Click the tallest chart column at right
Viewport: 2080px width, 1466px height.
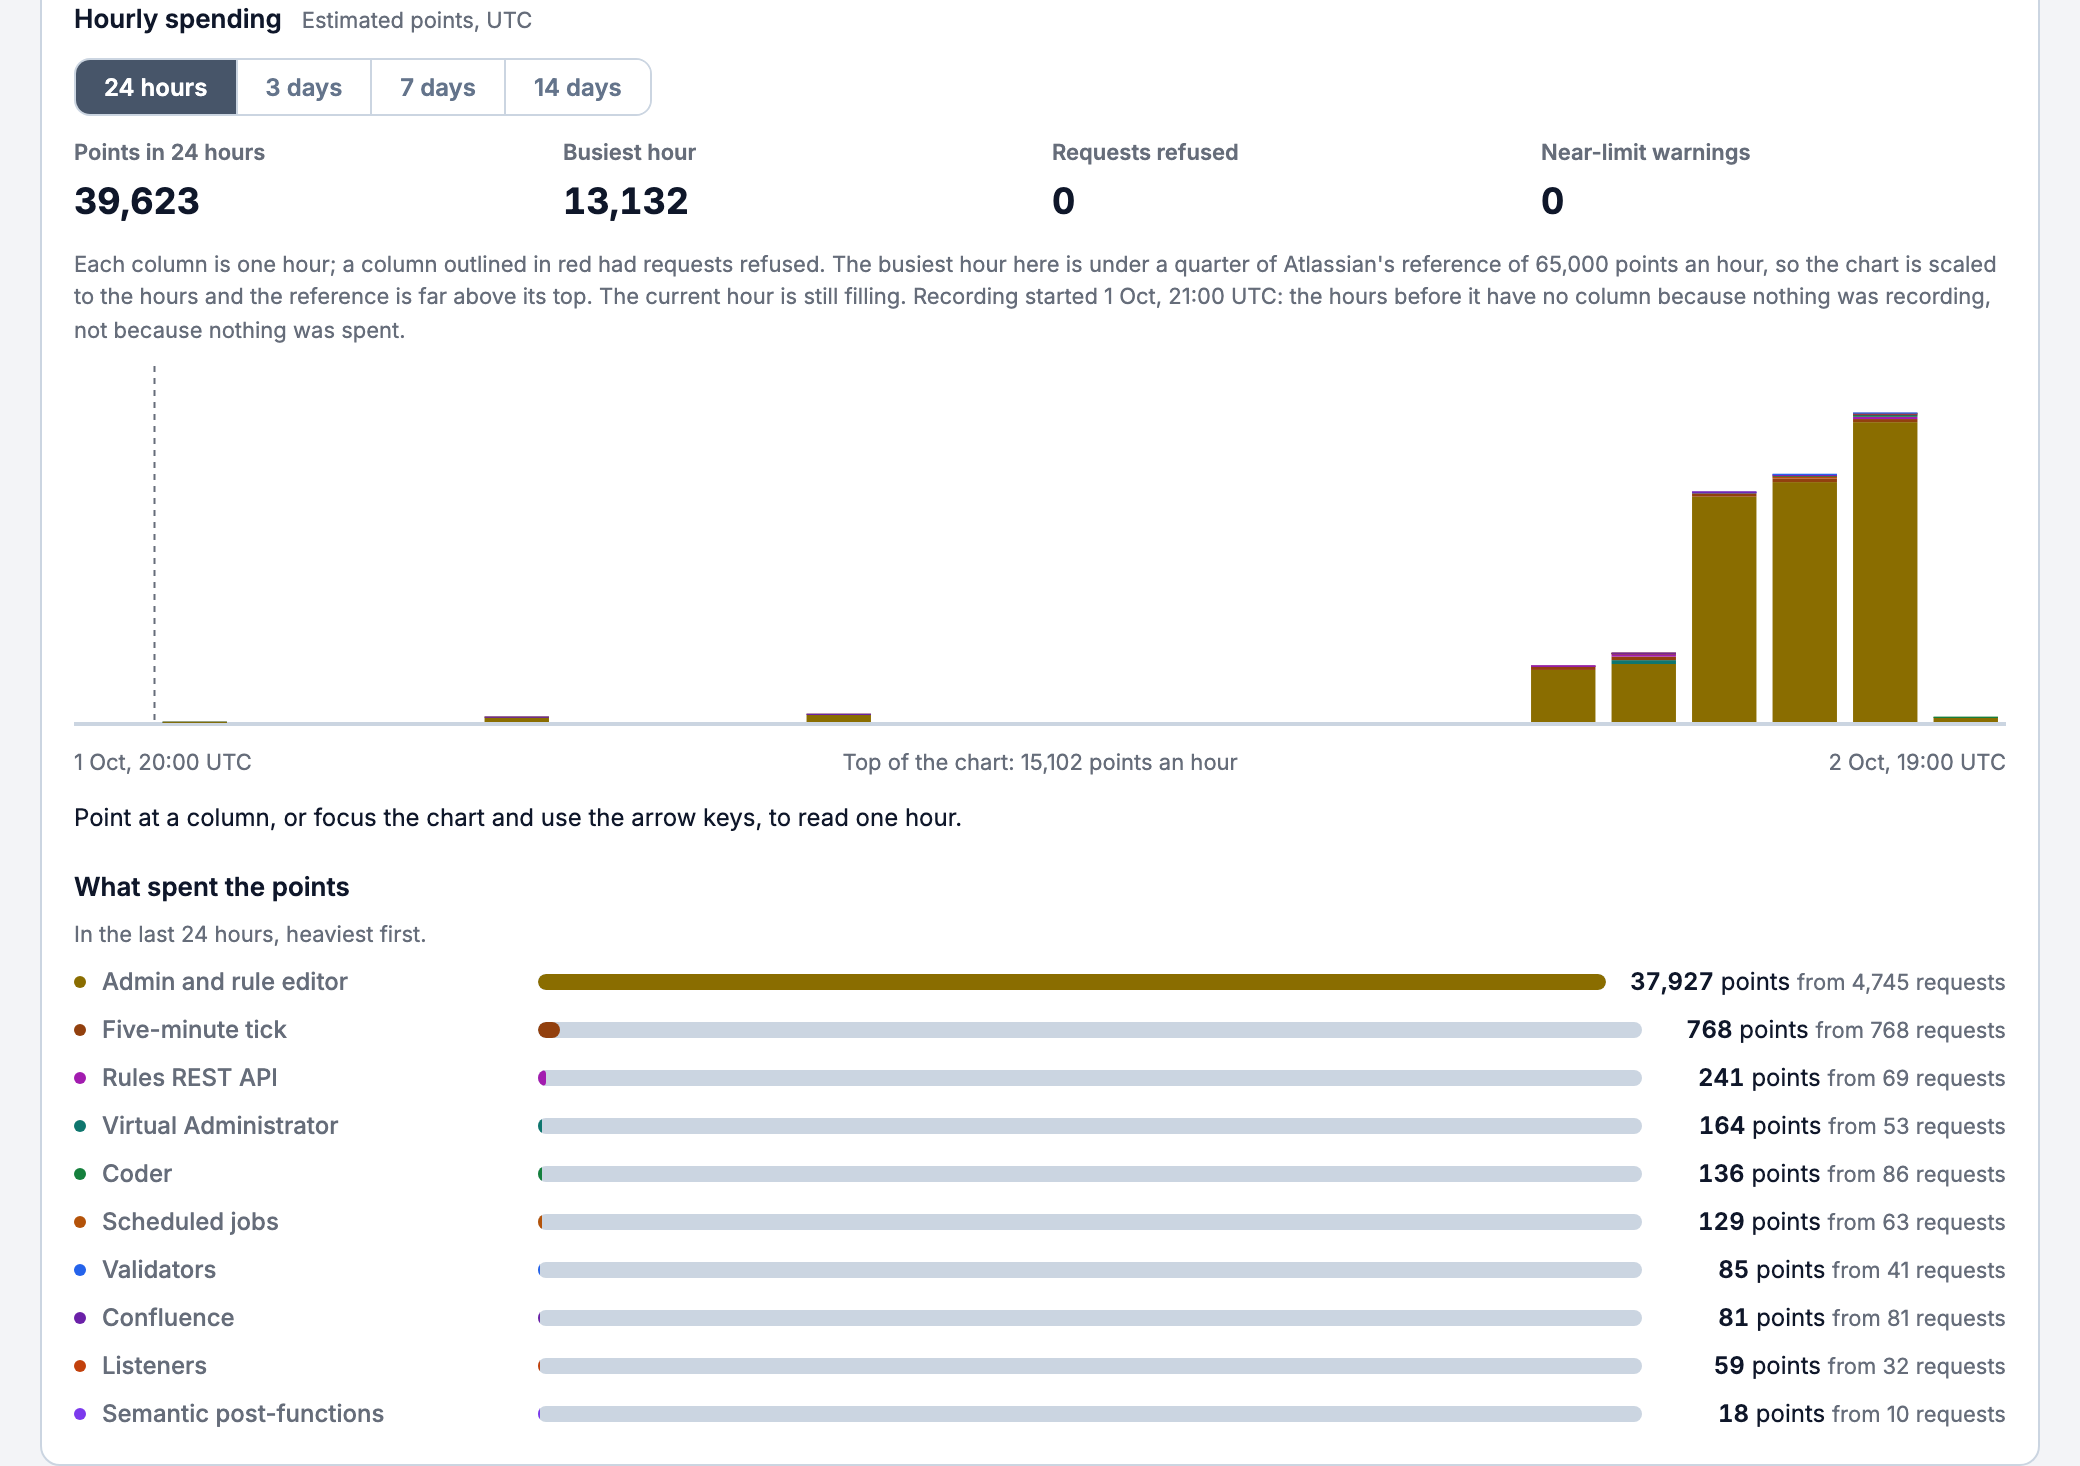(1885, 567)
